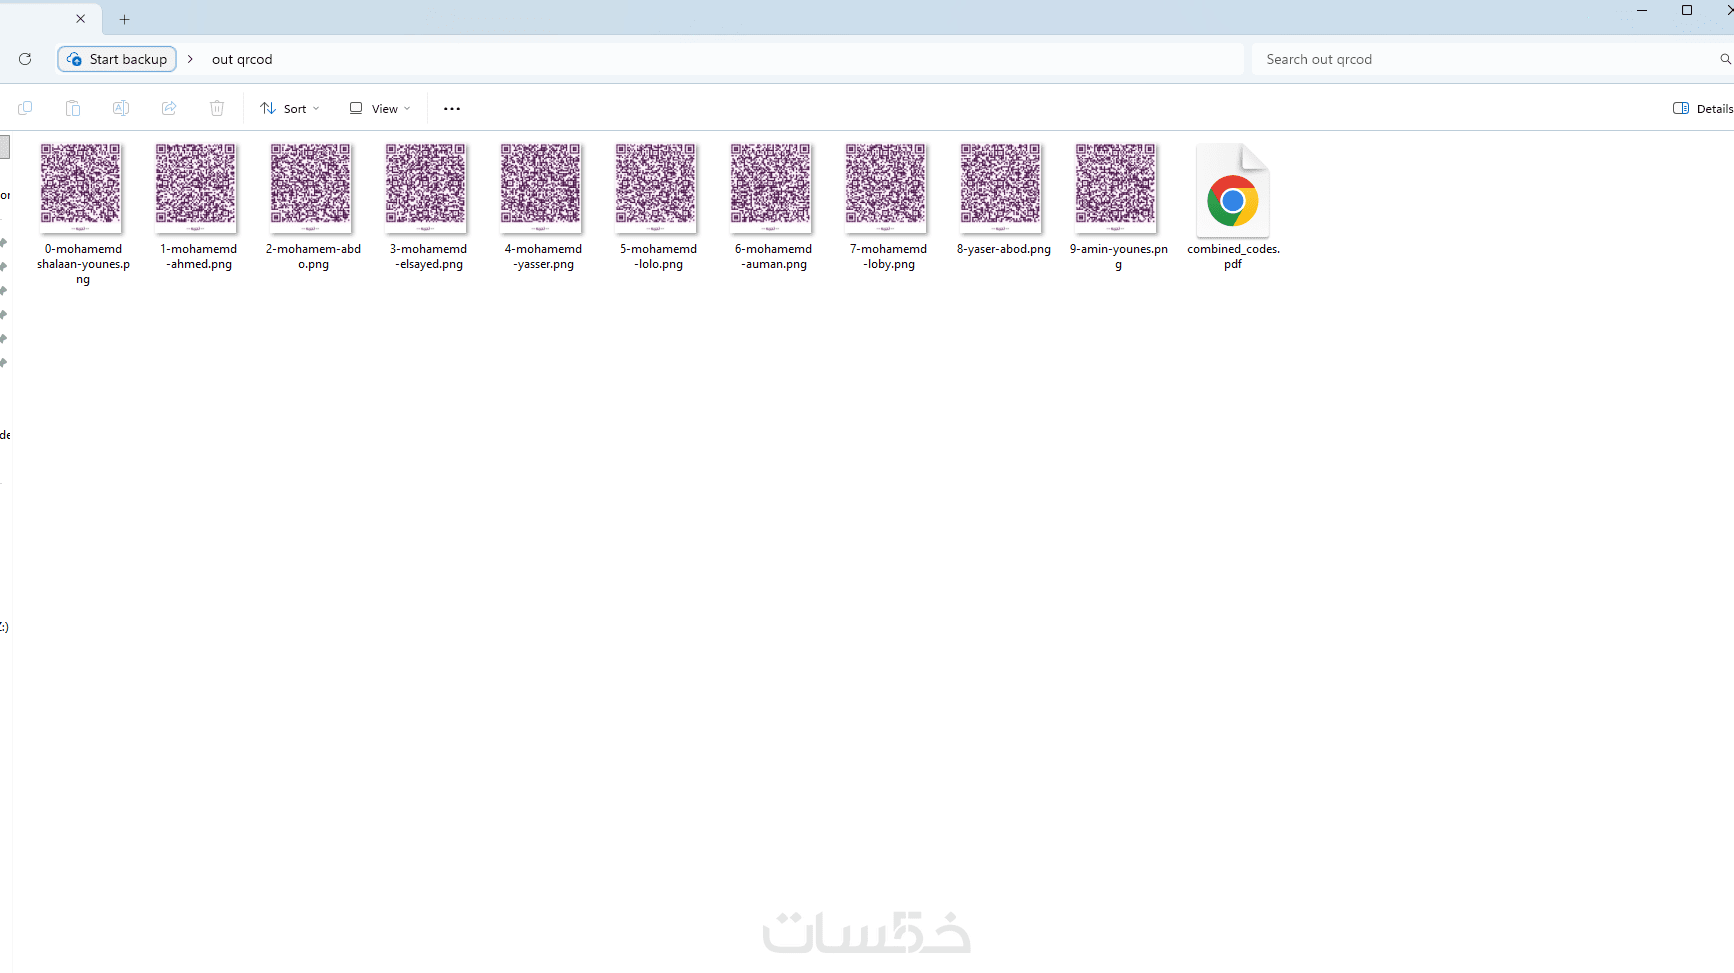This screenshot has height=973, width=1734.
Task: Open the View dropdown menu
Action: [380, 109]
